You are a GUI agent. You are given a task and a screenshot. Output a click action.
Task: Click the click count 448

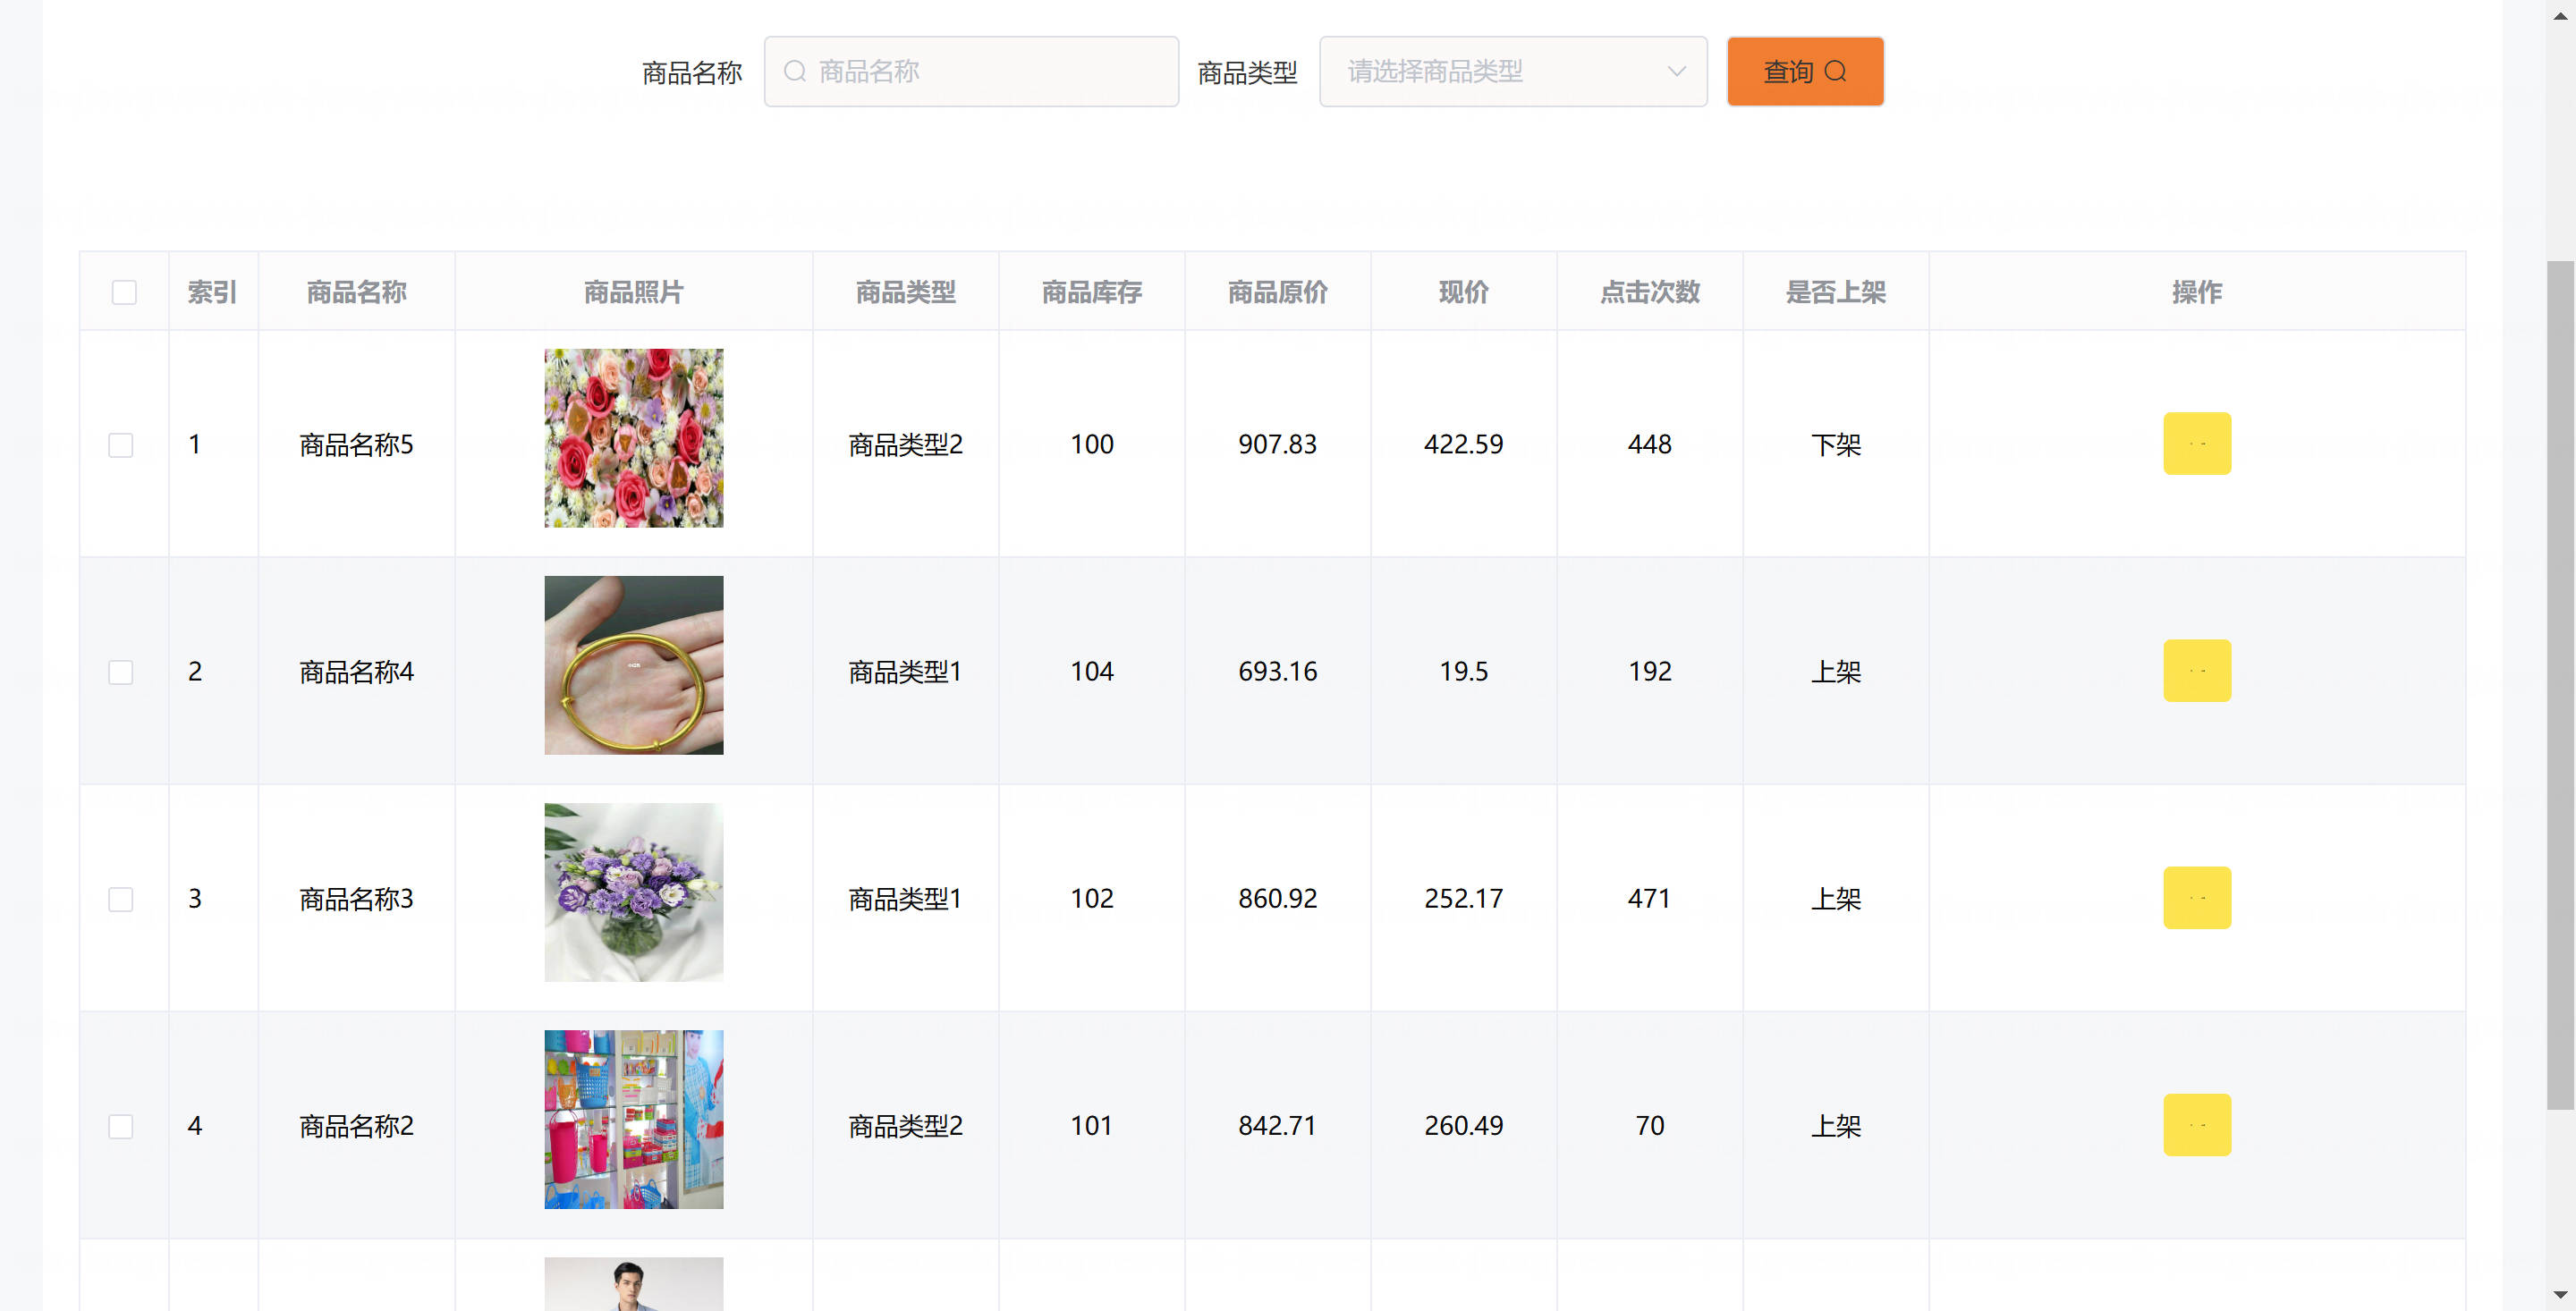(1650, 444)
